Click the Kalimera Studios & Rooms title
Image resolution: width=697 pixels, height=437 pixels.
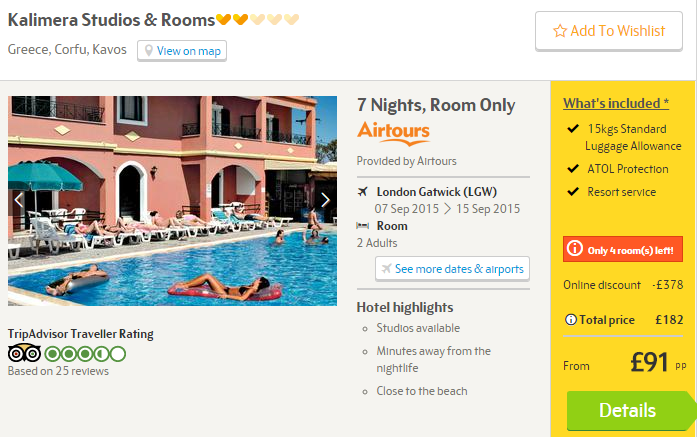click(x=112, y=20)
